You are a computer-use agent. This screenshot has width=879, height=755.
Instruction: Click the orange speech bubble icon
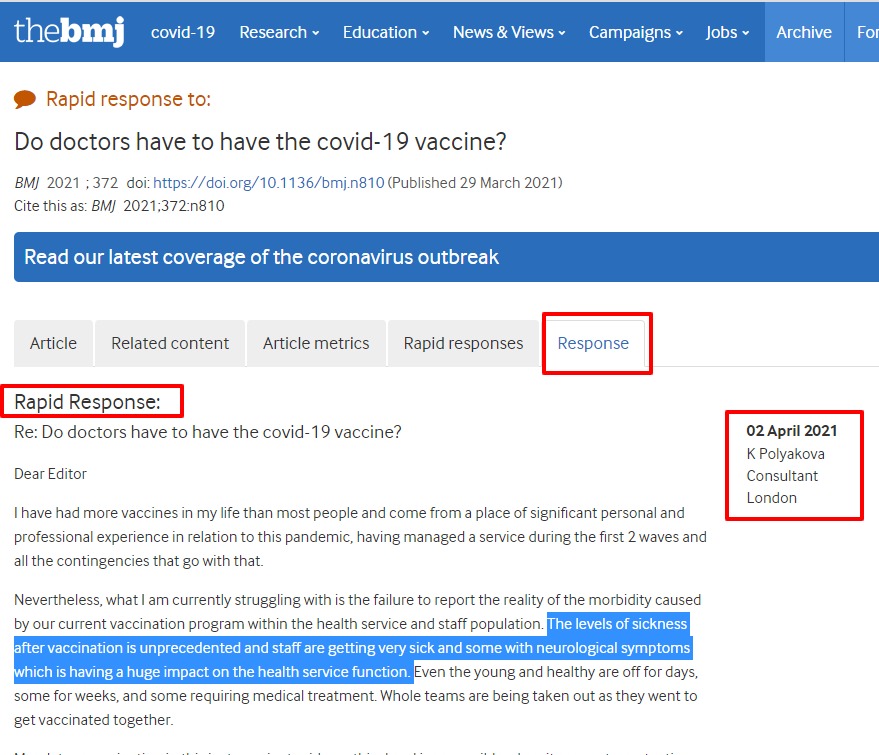25,99
